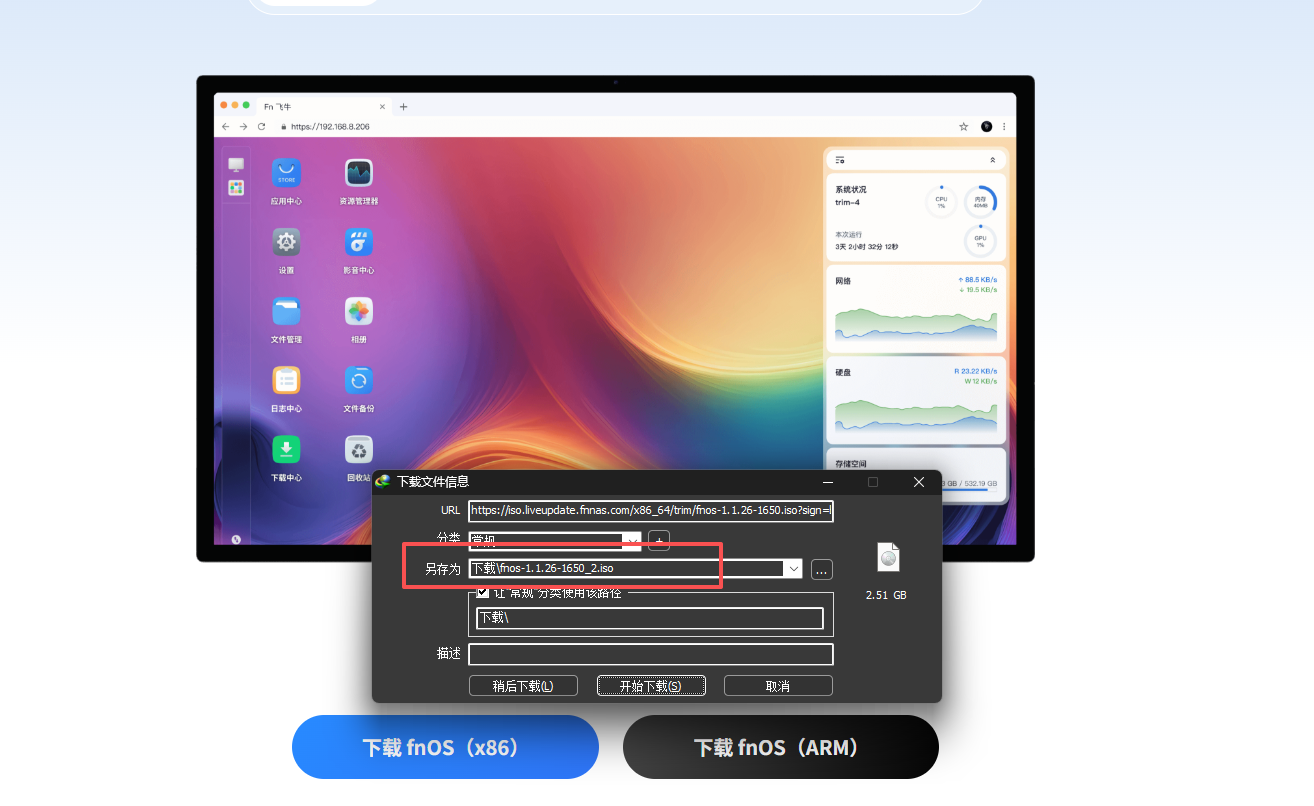Click the 下载\ category path field
1314x806 pixels.
[x=650, y=618]
